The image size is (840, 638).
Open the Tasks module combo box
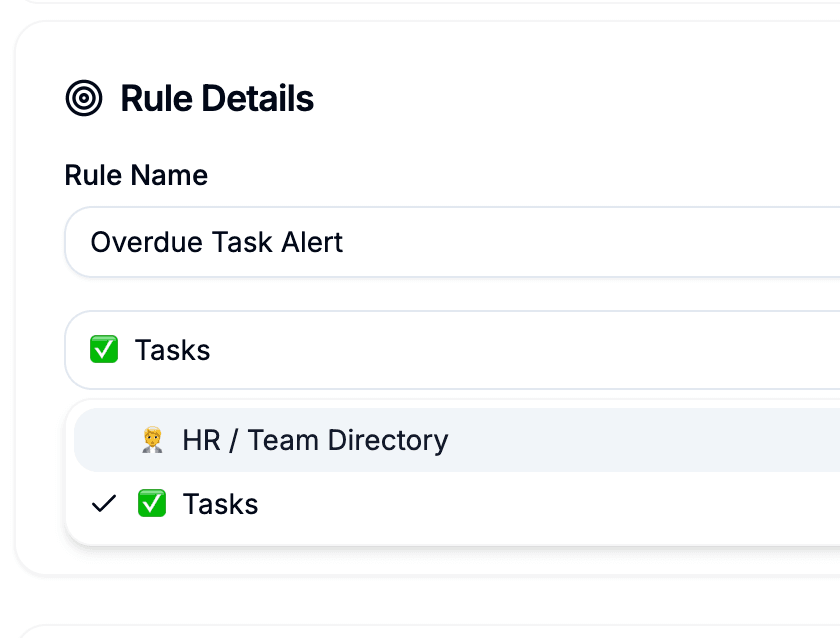[450, 350]
